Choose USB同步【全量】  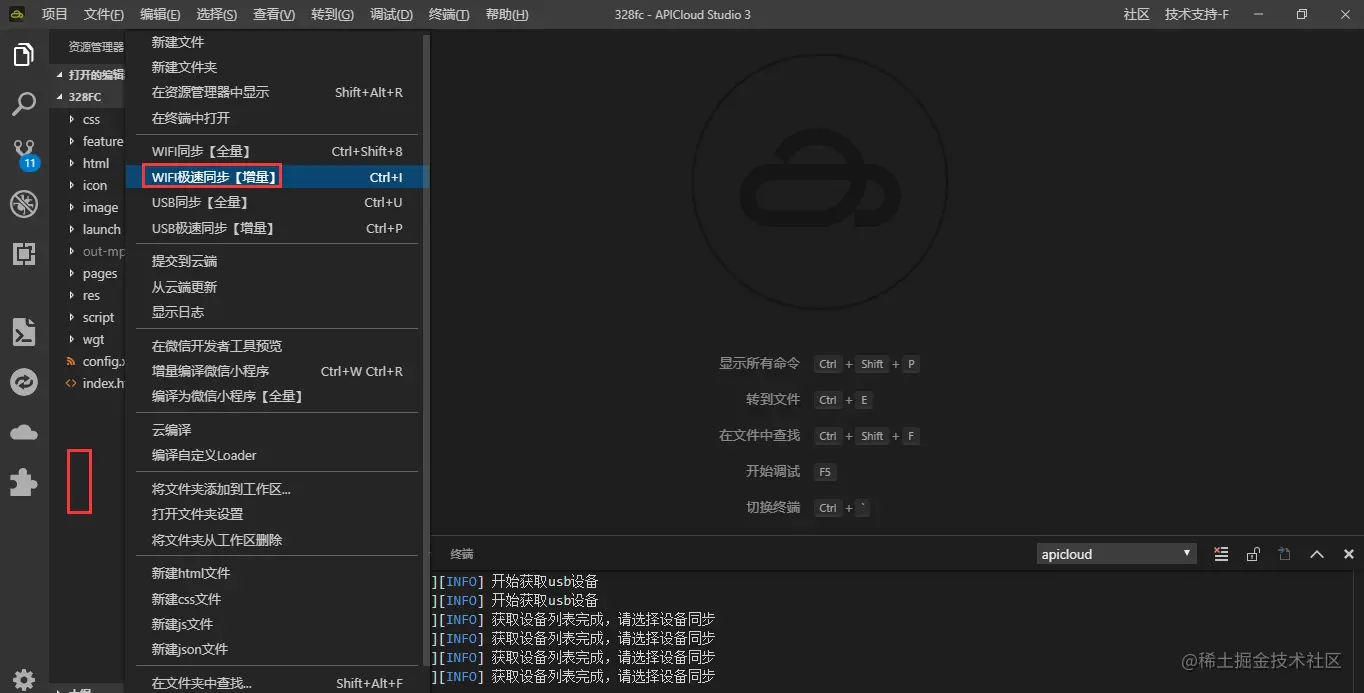(x=277, y=202)
